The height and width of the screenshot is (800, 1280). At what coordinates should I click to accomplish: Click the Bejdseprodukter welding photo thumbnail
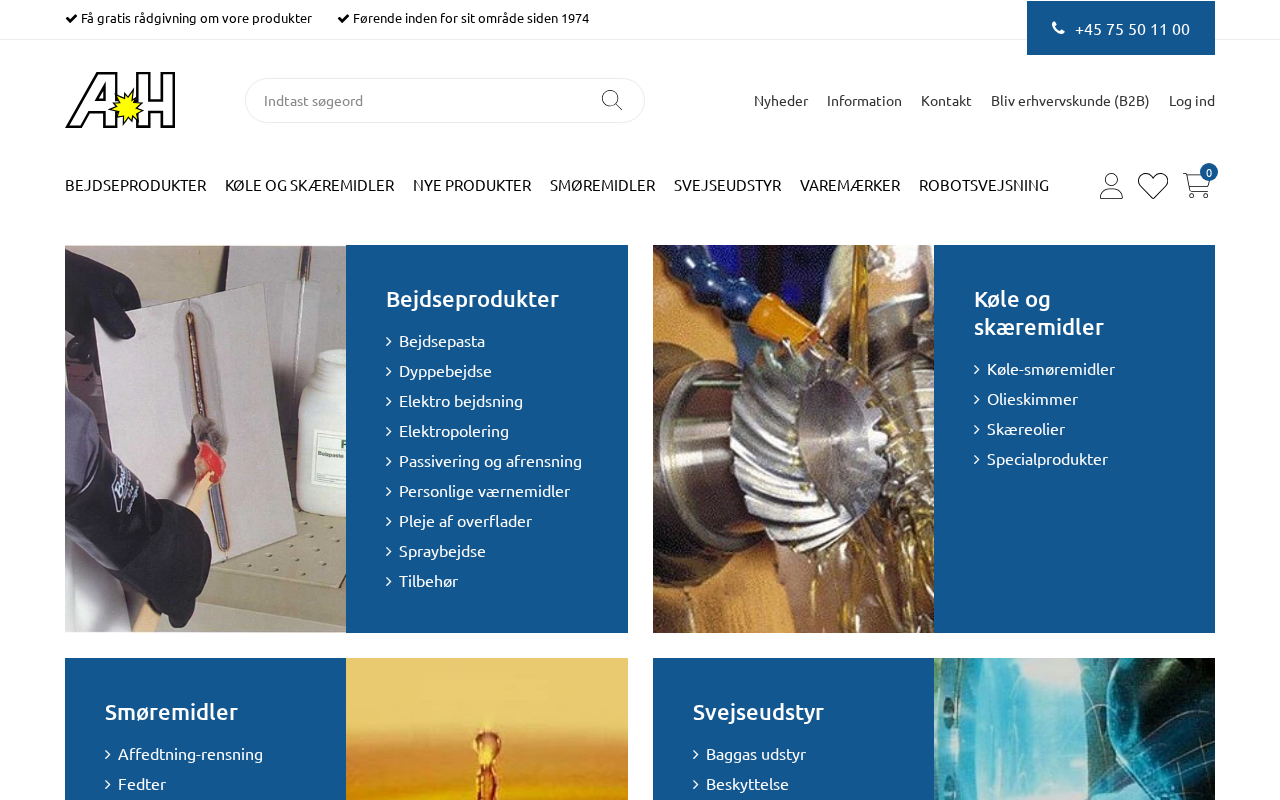pos(205,439)
